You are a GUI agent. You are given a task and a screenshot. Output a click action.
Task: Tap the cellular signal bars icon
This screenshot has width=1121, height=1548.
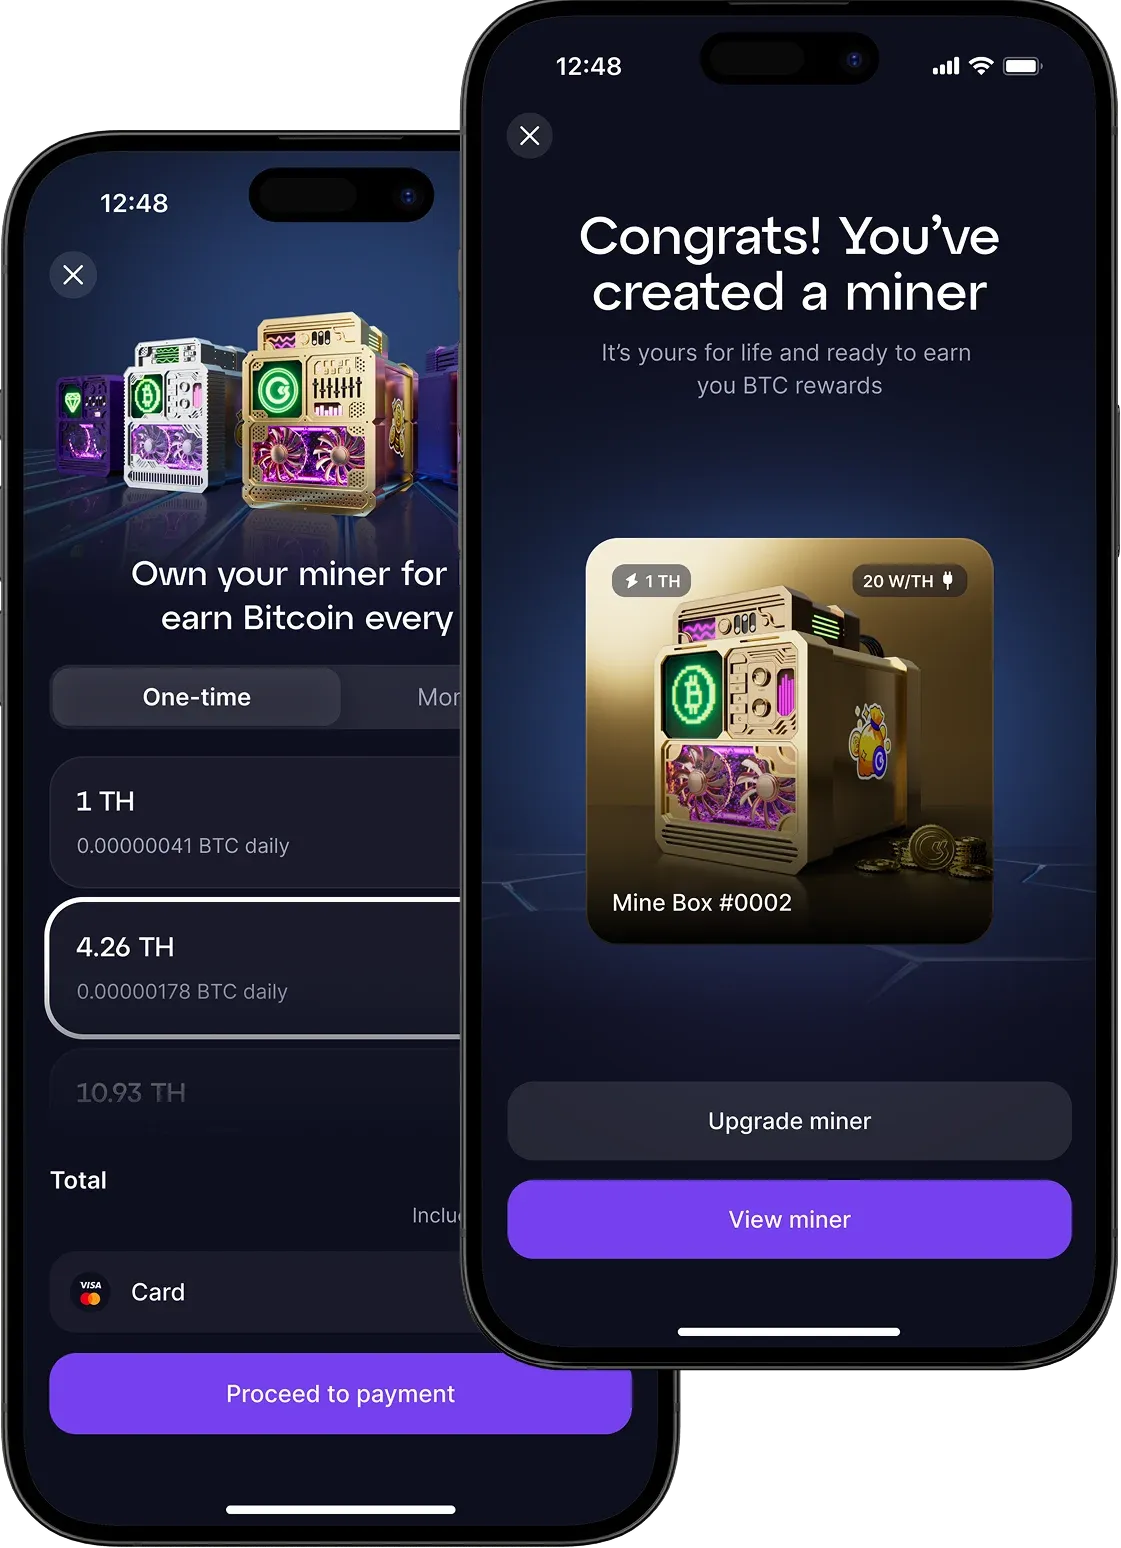click(946, 66)
